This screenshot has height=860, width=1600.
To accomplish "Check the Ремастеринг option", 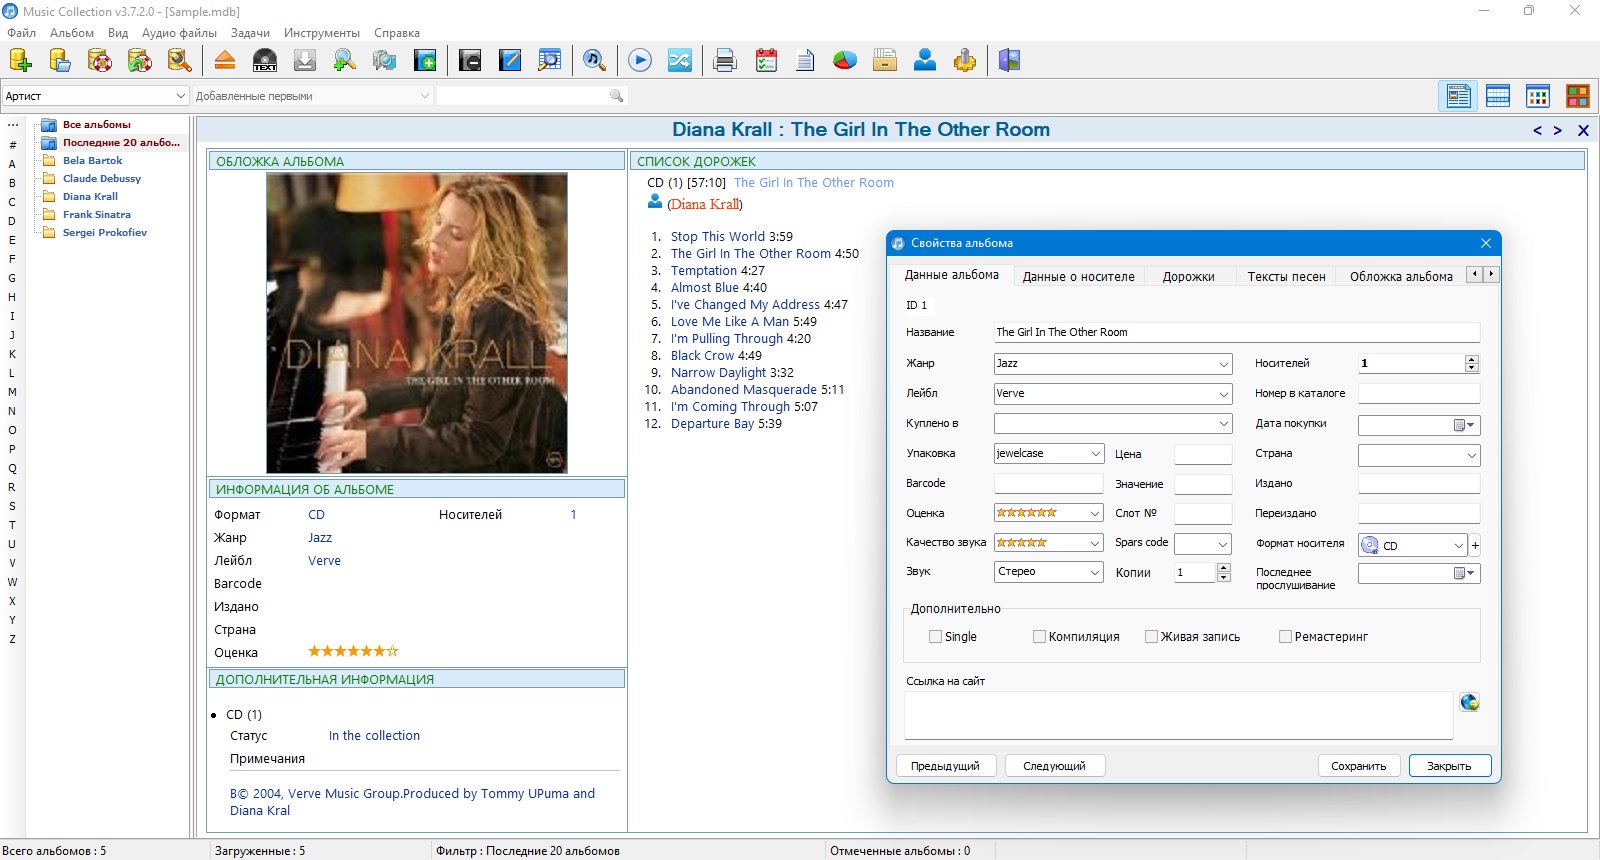I will [1285, 636].
